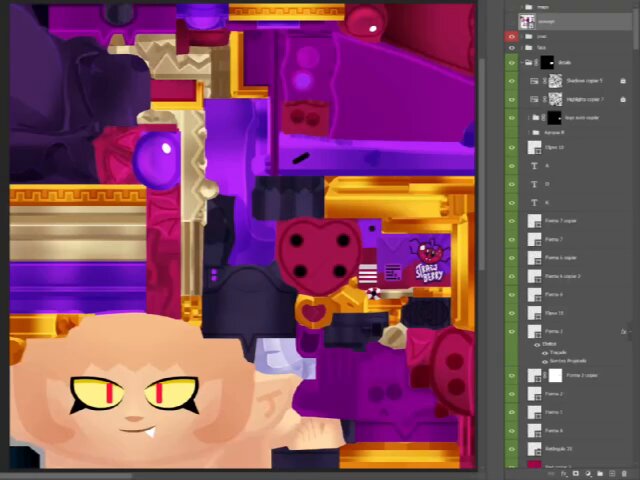This screenshot has height=480, width=640.
Task: Hide the red-marked folder layer
Action: pyautogui.click(x=511, y=37)
